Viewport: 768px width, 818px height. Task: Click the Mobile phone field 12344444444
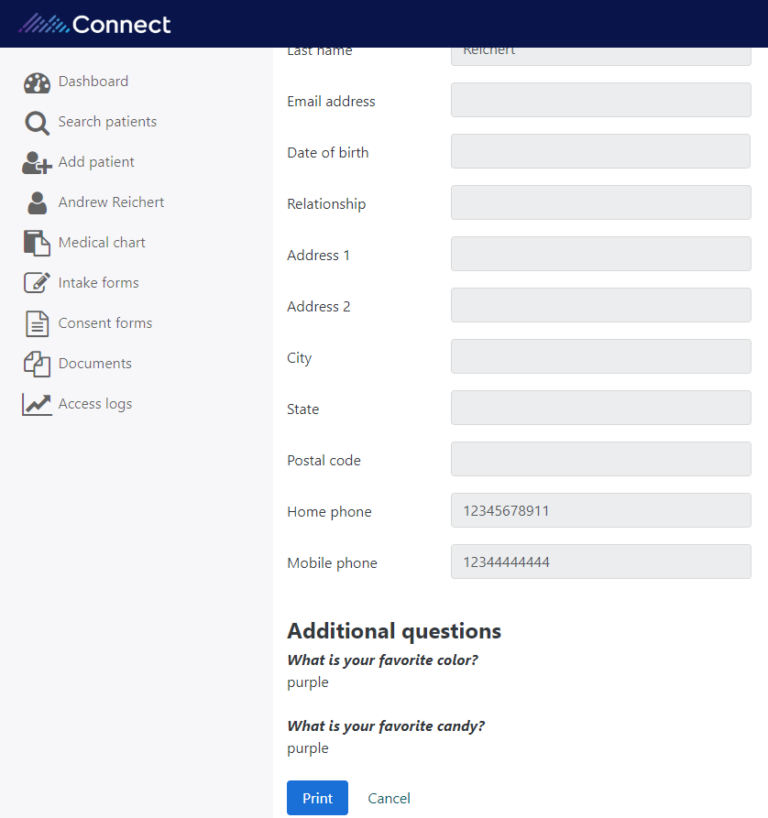[x=601, y=561]
